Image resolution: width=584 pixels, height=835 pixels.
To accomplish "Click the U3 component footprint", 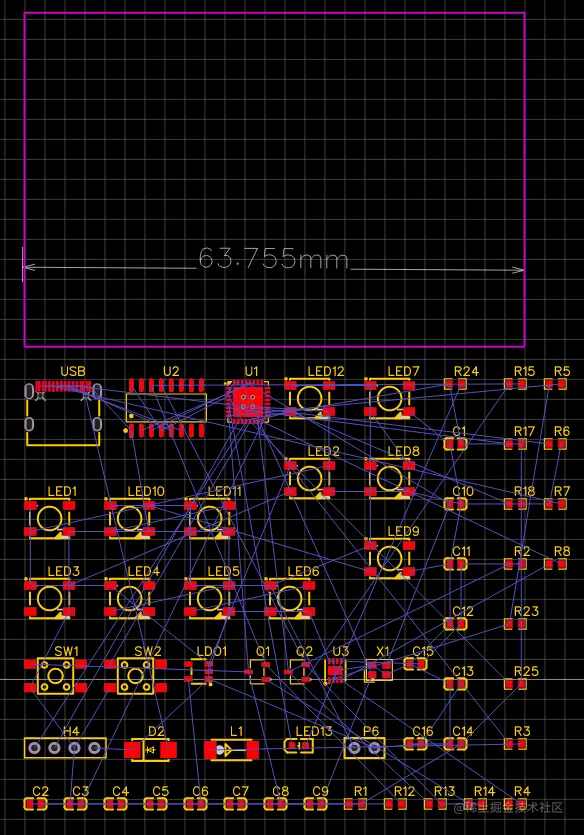I will tap(335, 671).
